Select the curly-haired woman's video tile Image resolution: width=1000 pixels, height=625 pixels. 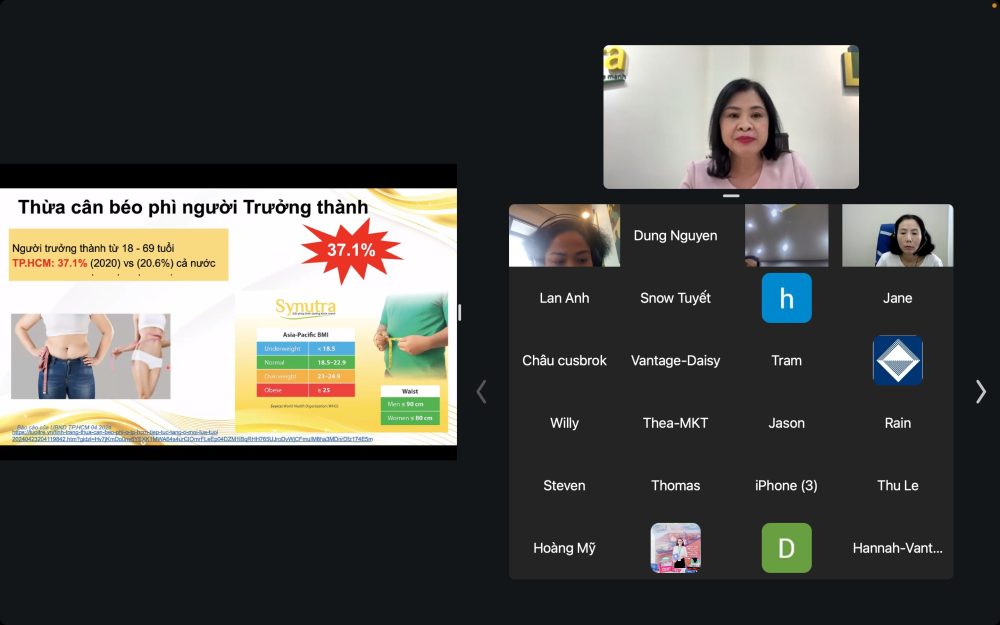click(564, 236)
